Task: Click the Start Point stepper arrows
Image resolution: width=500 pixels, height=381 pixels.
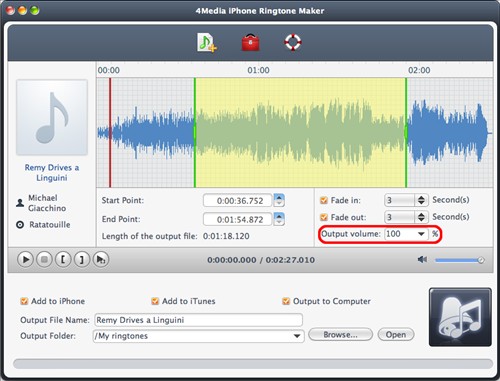Action: pos(279,200)
